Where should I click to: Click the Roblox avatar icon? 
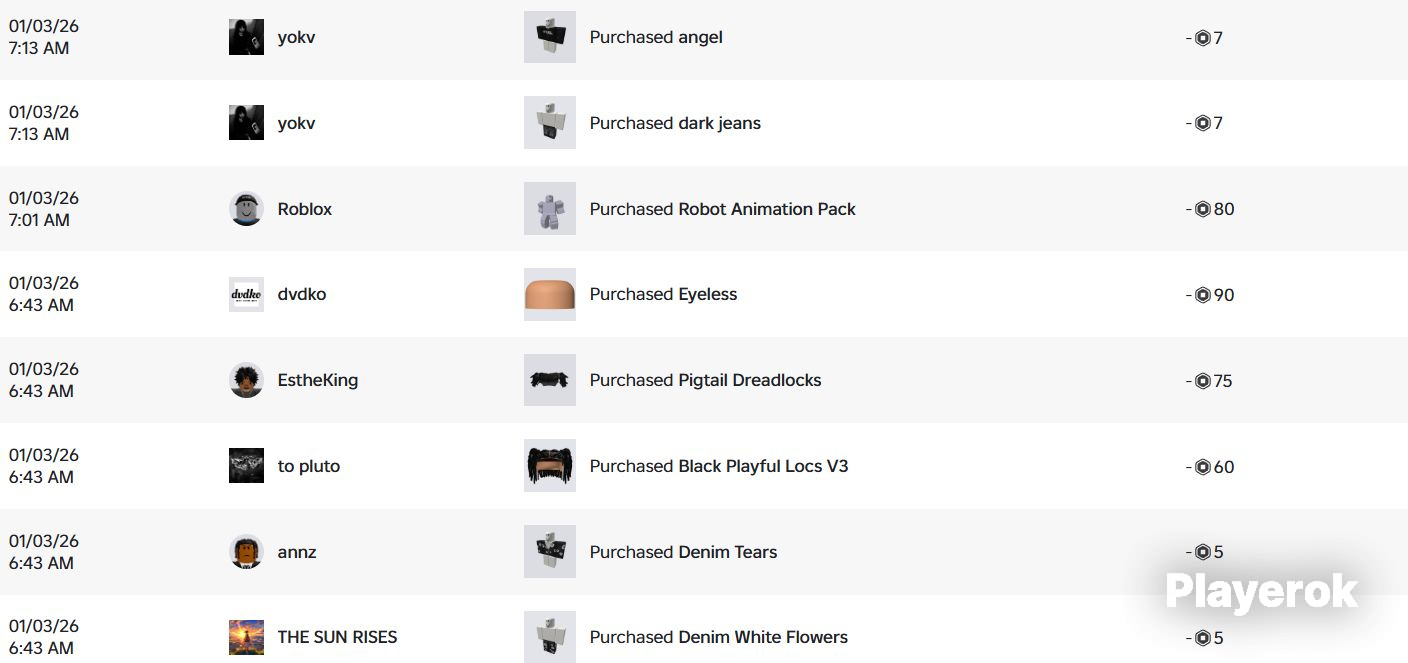click(246, 209)
